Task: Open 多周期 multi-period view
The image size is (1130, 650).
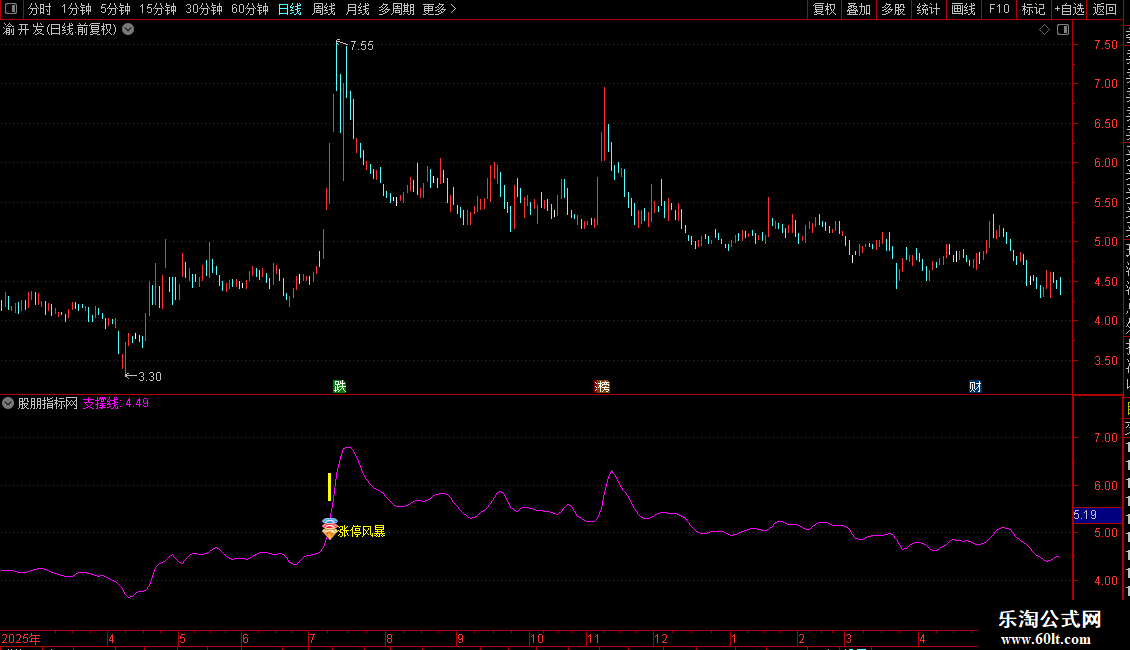Action: pos(396,9)
